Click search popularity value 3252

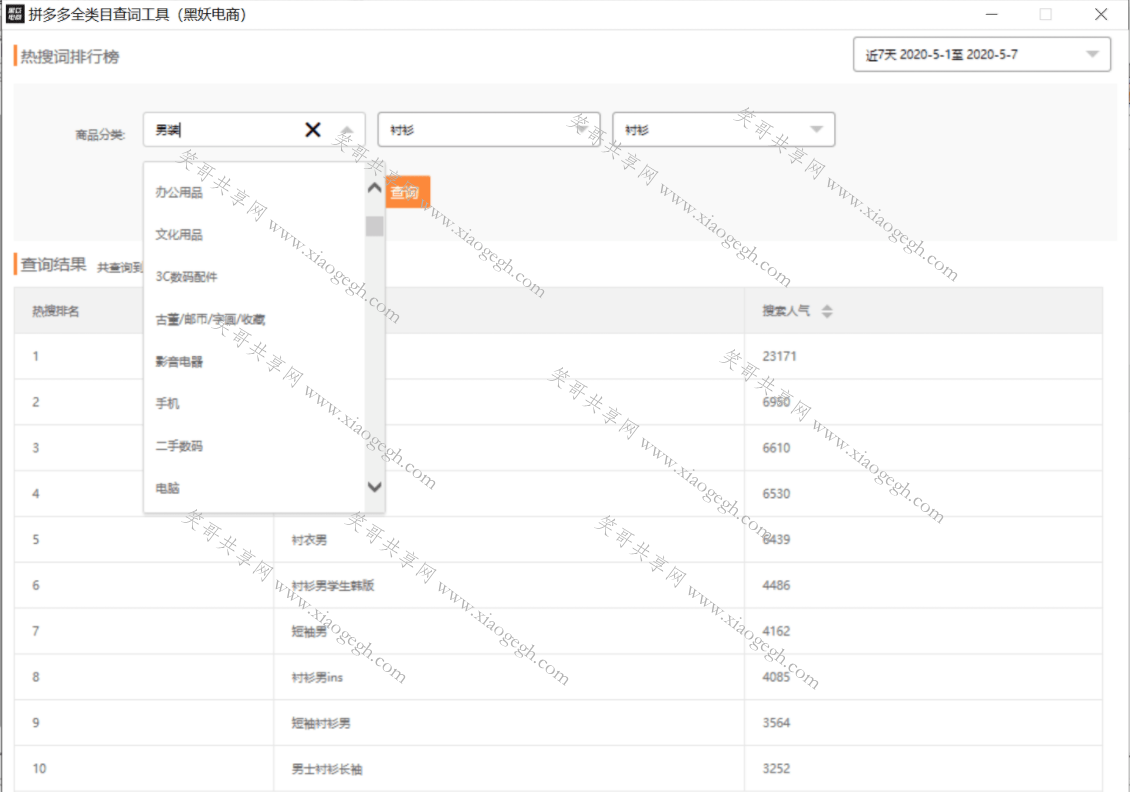tap(777, 769)
